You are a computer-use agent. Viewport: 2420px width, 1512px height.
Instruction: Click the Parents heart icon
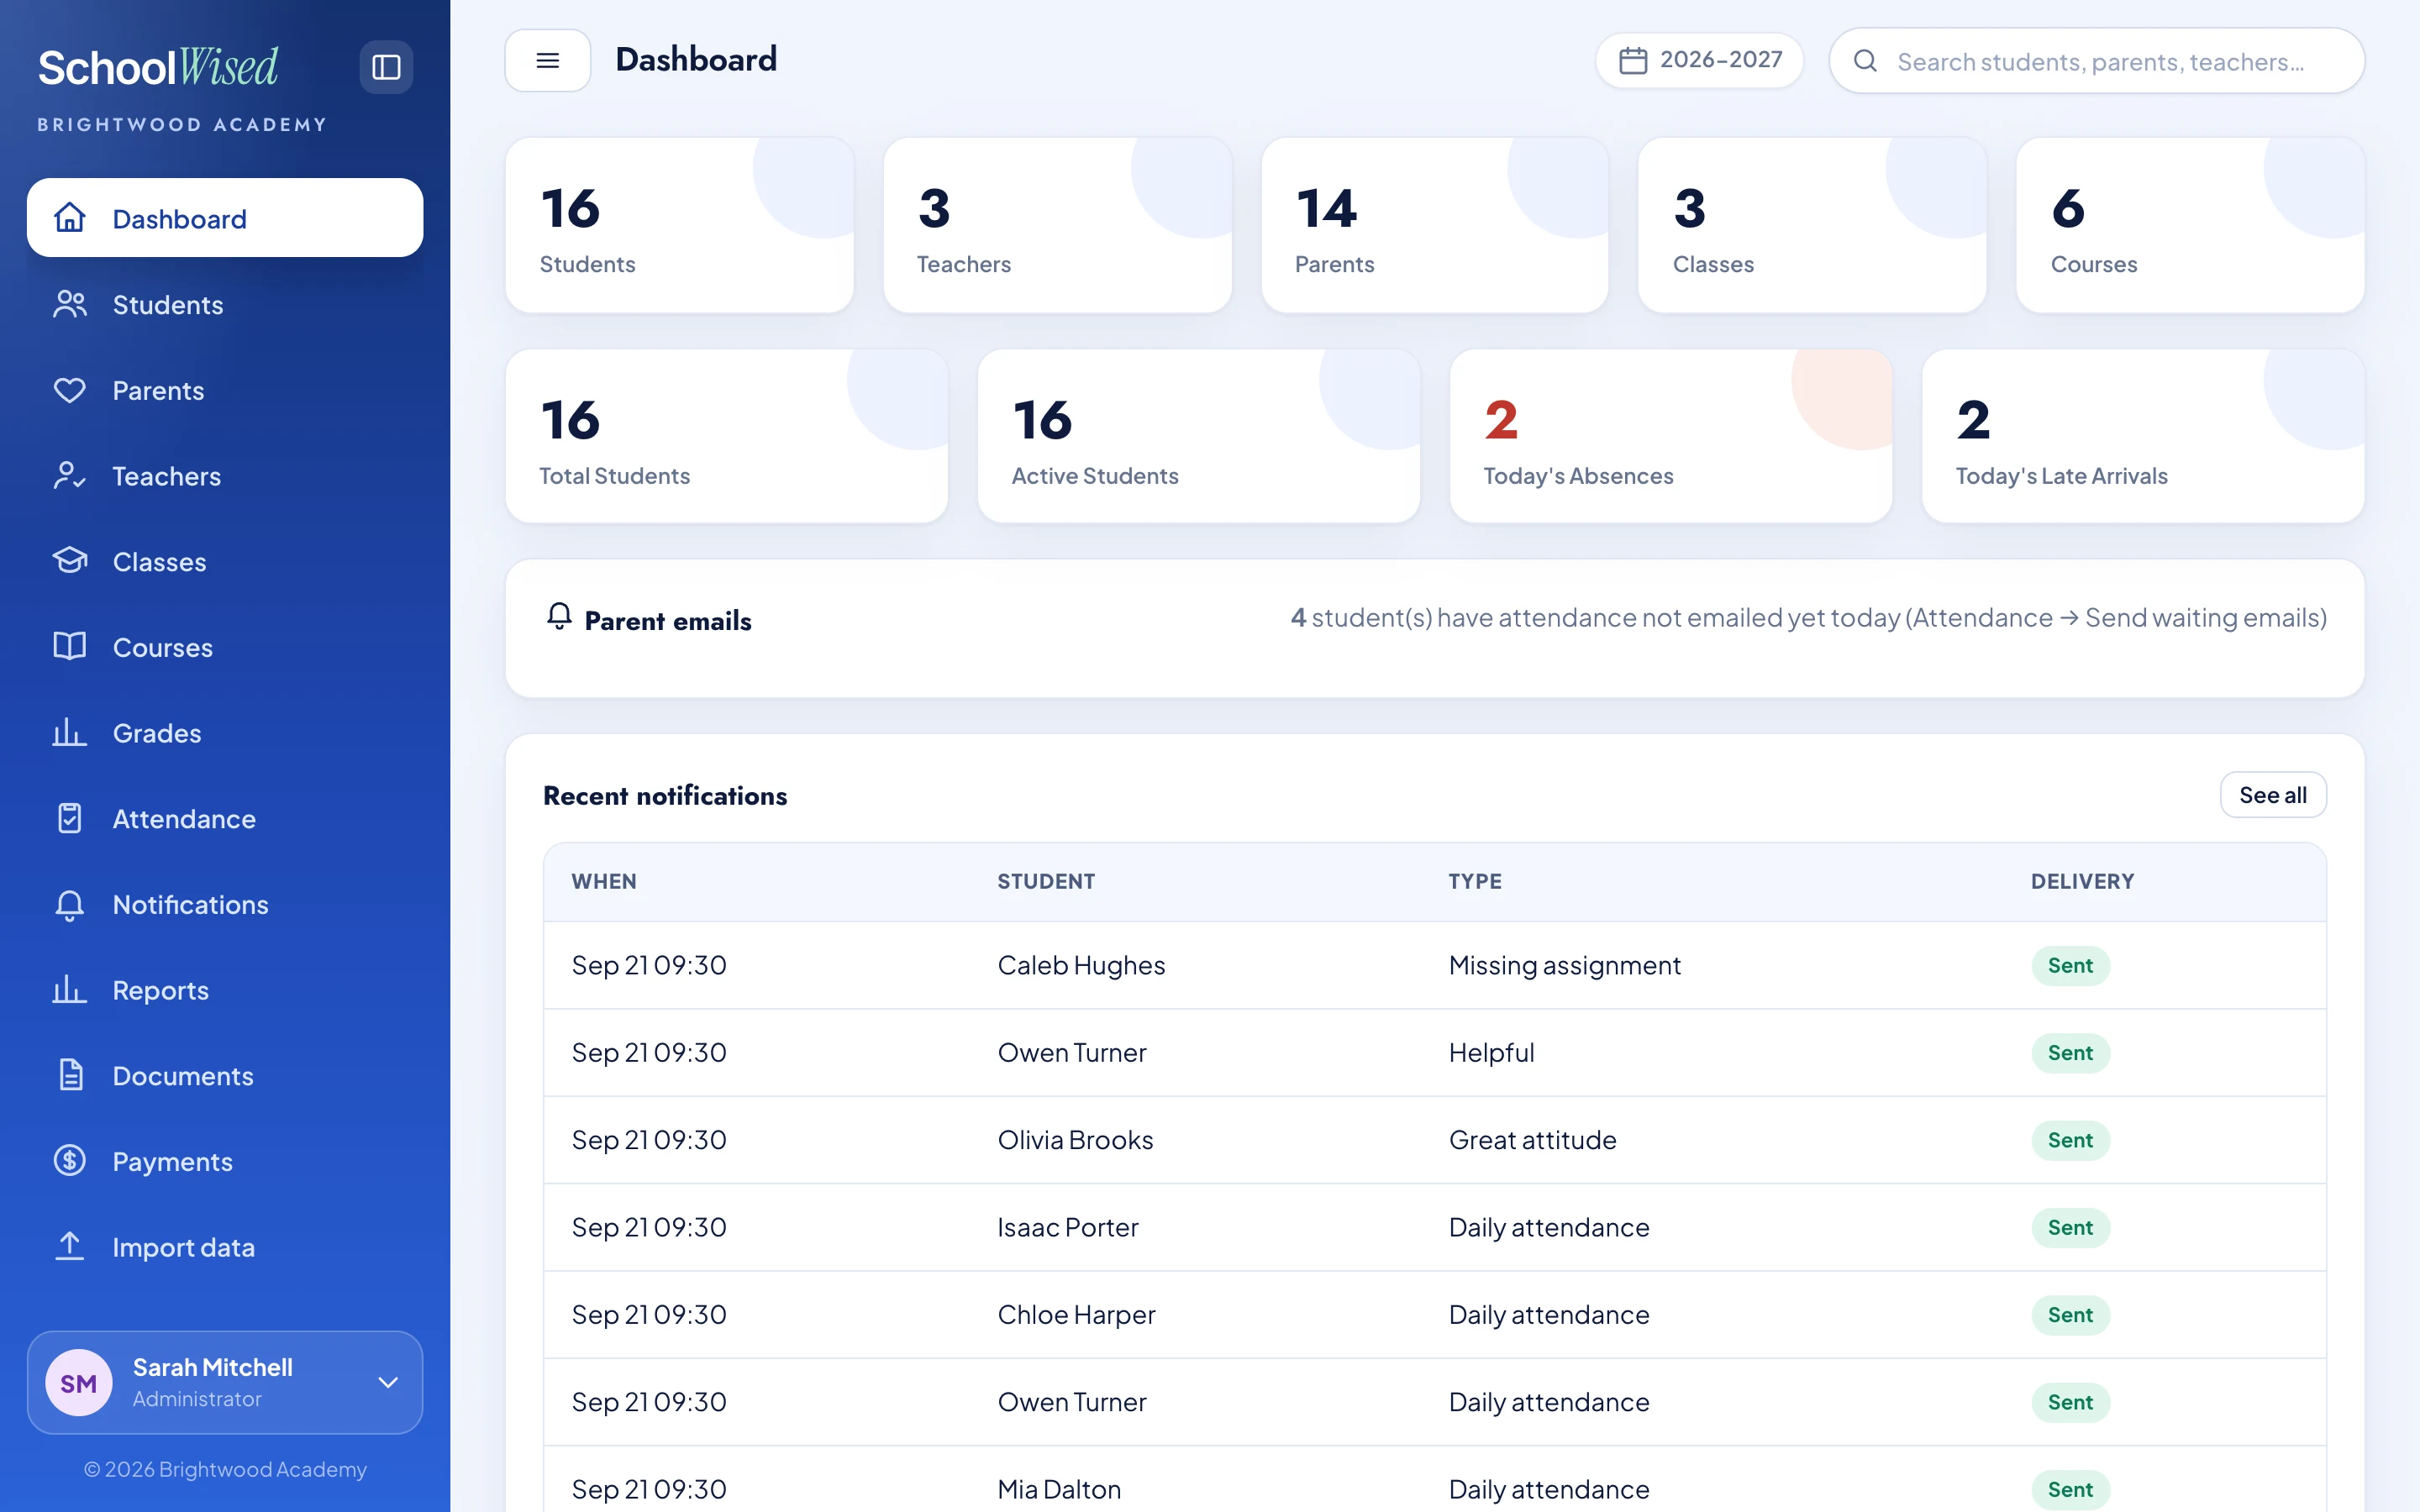(x=70, y=390)
